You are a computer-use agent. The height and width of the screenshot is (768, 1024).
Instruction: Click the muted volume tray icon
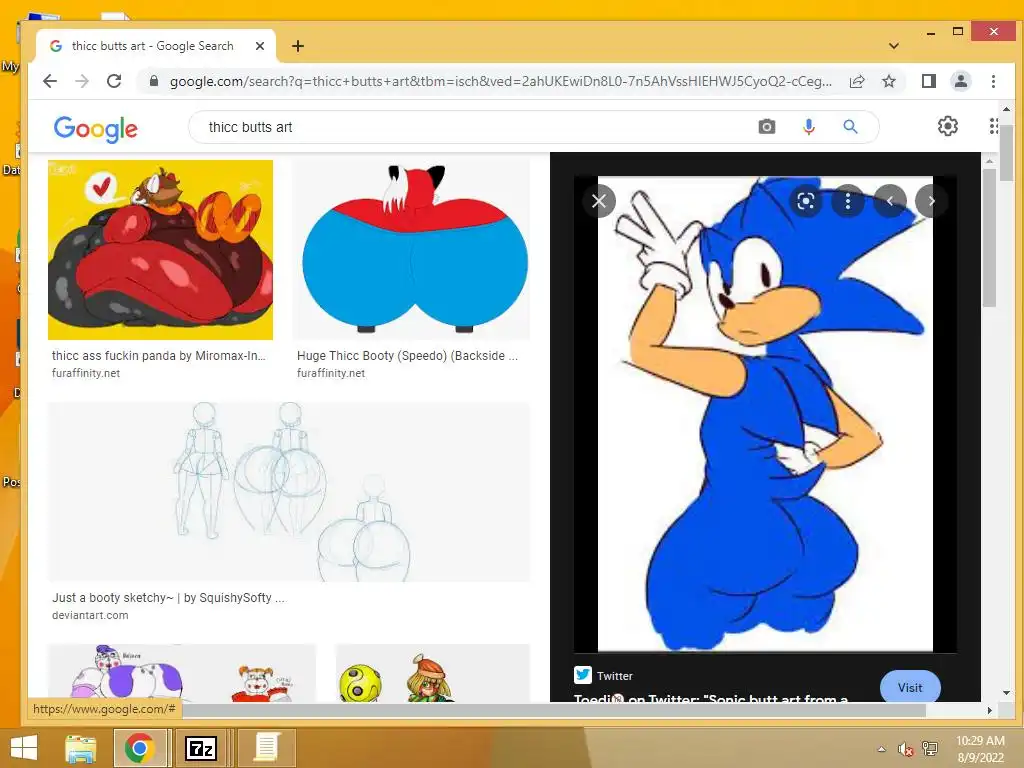tap(905, 749)
